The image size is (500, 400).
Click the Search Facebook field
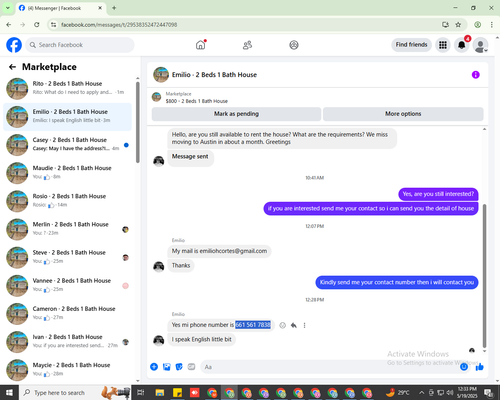point(80,45)
